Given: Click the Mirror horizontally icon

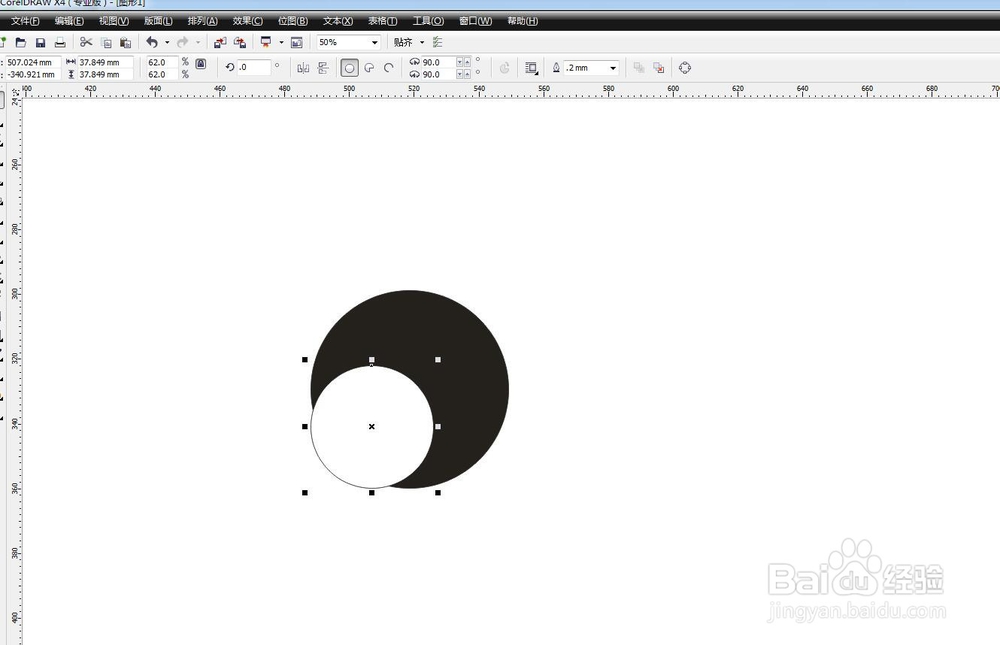Looking at the screenshot, I should tap(303, 68).
